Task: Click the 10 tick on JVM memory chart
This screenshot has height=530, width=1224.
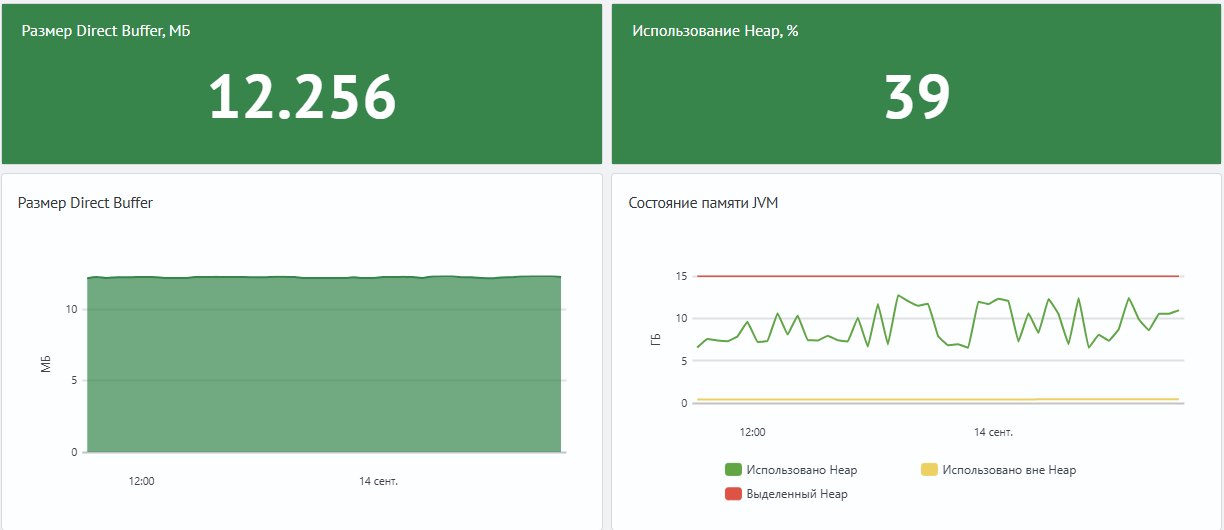Action: (x=680, y=318)
